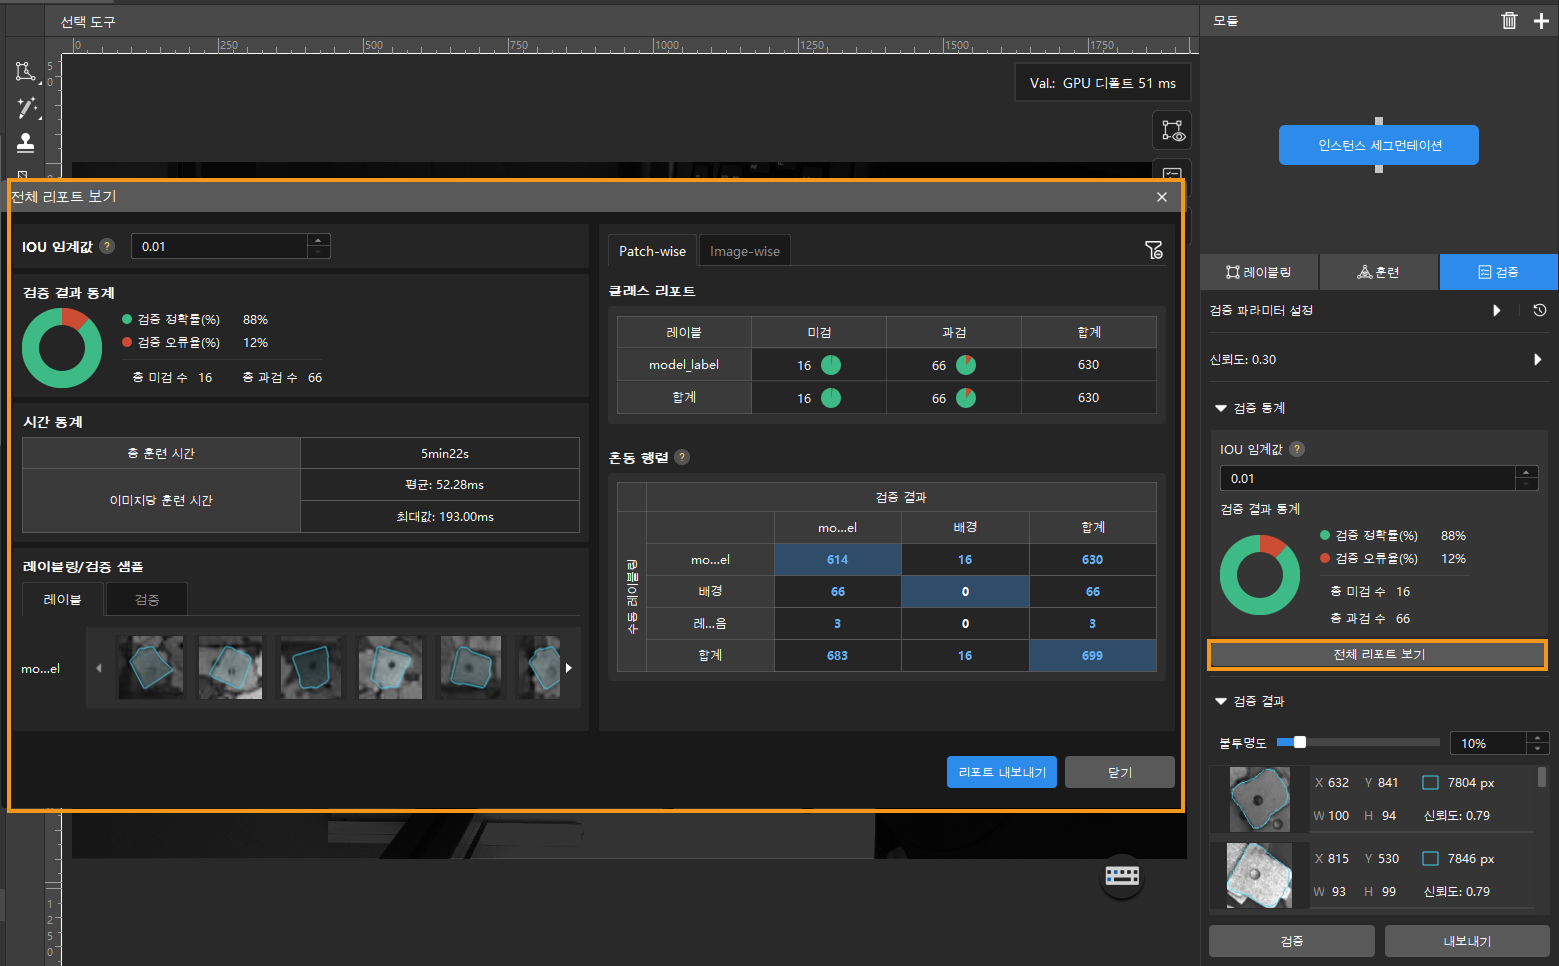Click help icon next to 혼동 행렬
Image resolution: width=1559 pixels, height=966 pixels.
[x=682, y=457]
